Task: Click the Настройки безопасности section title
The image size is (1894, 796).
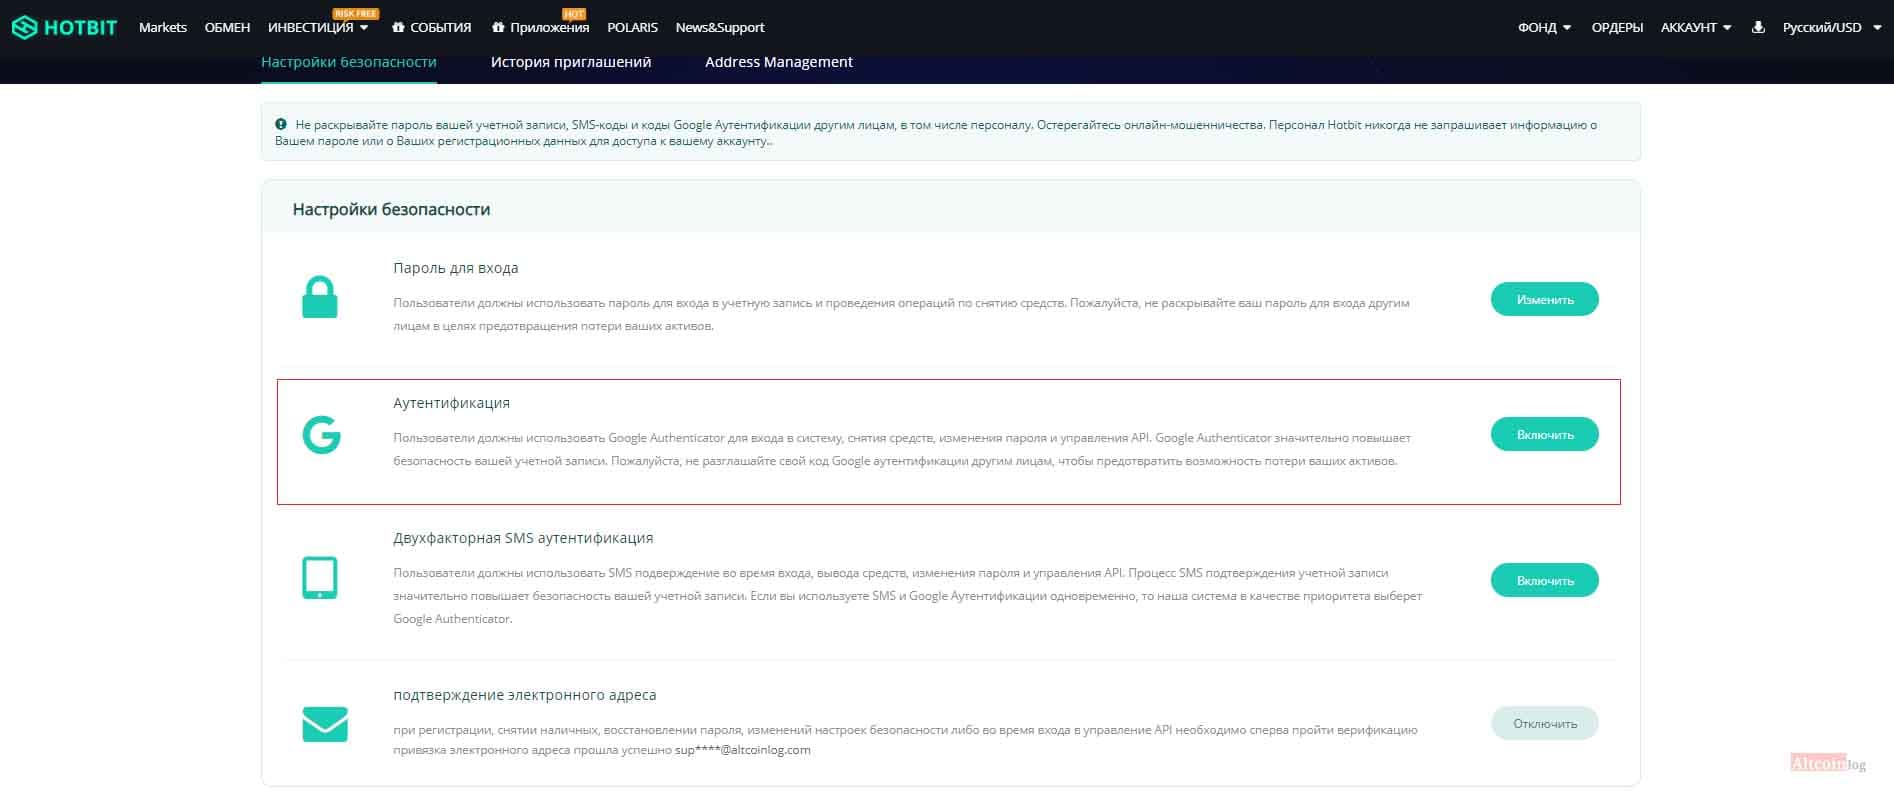Action: (391, 209)
